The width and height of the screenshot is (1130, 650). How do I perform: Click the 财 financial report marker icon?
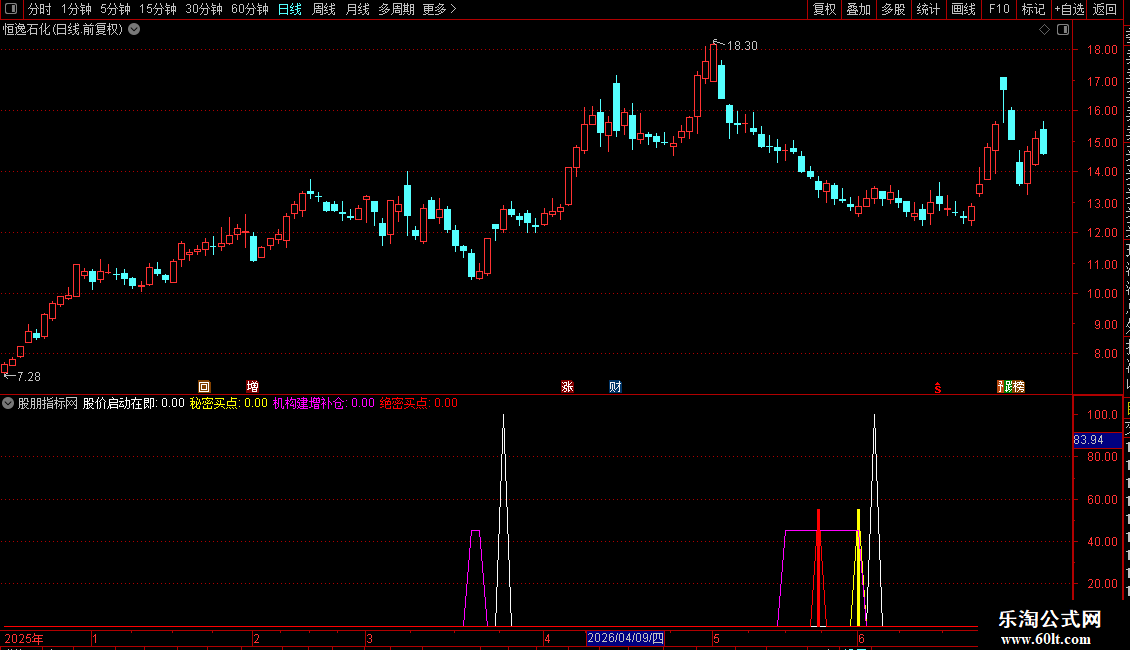[x=615, y=387]
